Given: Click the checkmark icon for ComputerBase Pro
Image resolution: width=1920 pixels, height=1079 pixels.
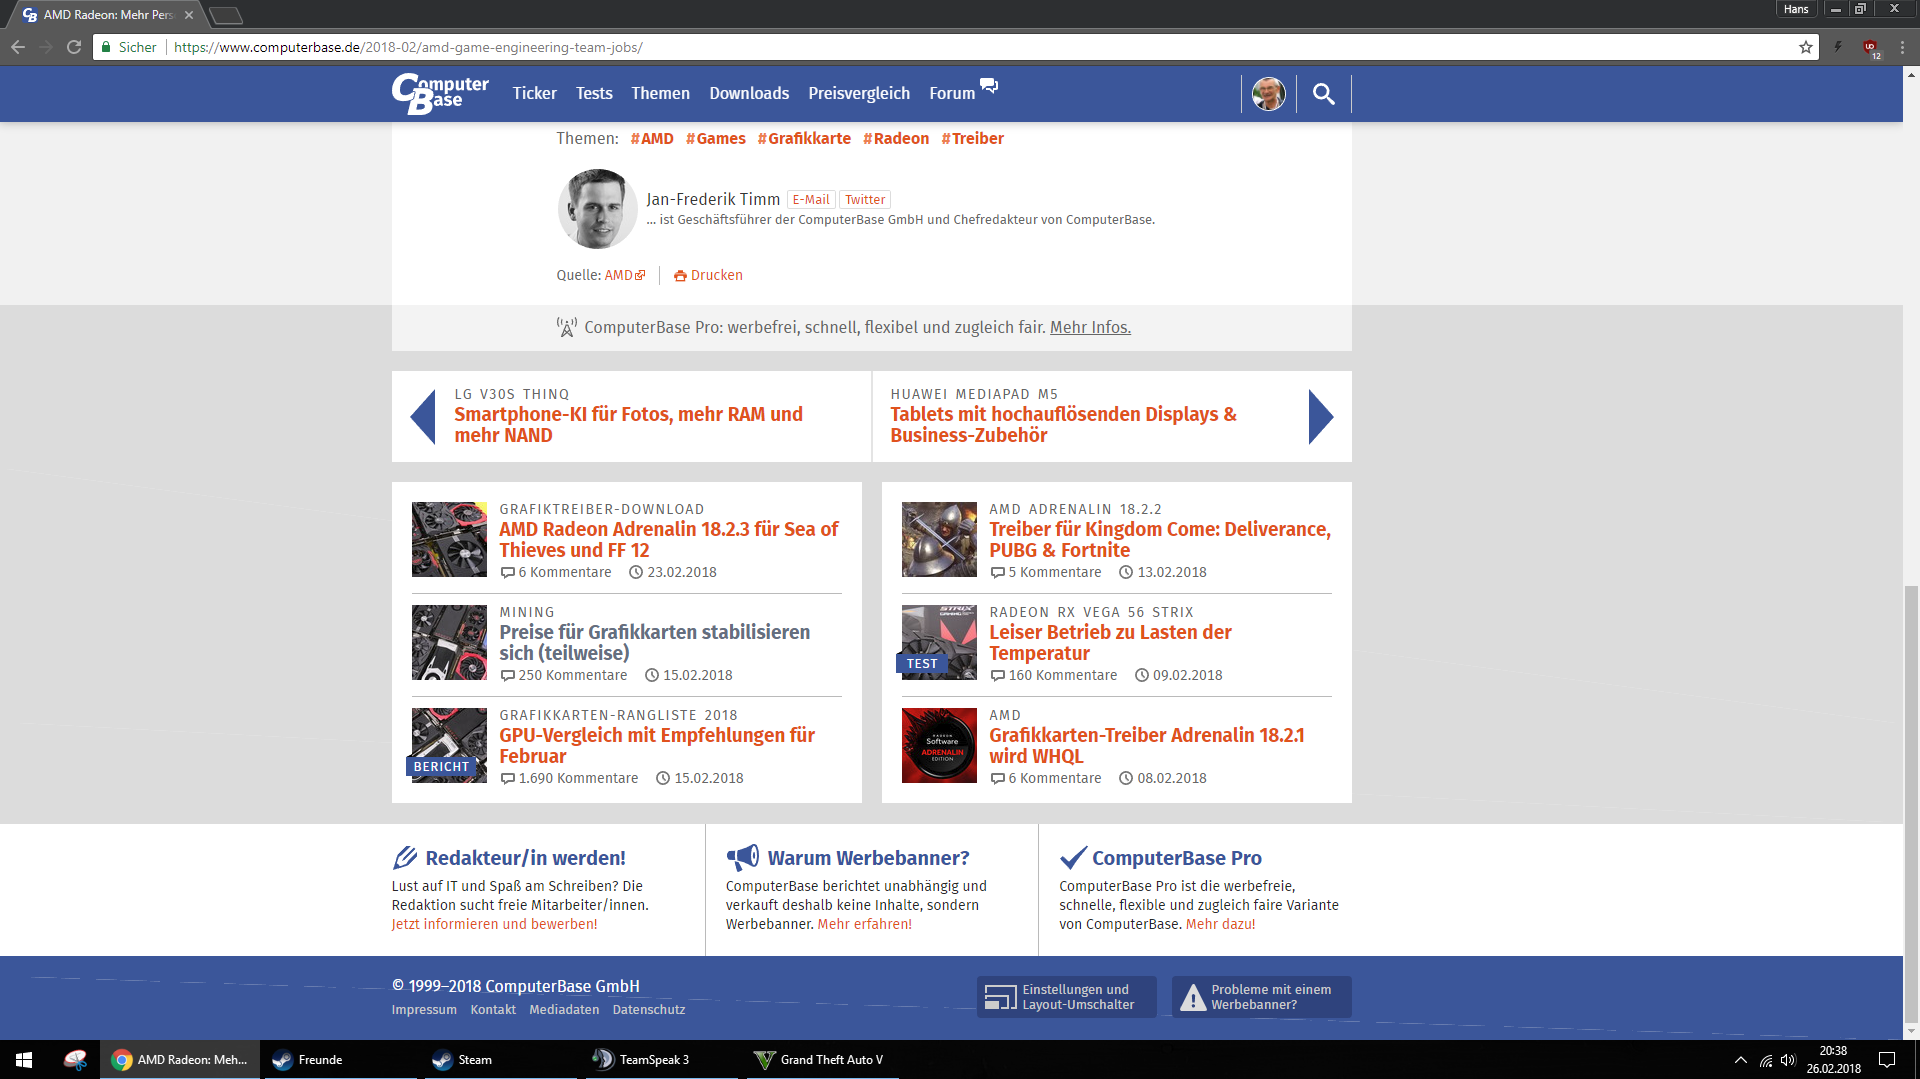Looking at the screenshot, I should 1073,857.
